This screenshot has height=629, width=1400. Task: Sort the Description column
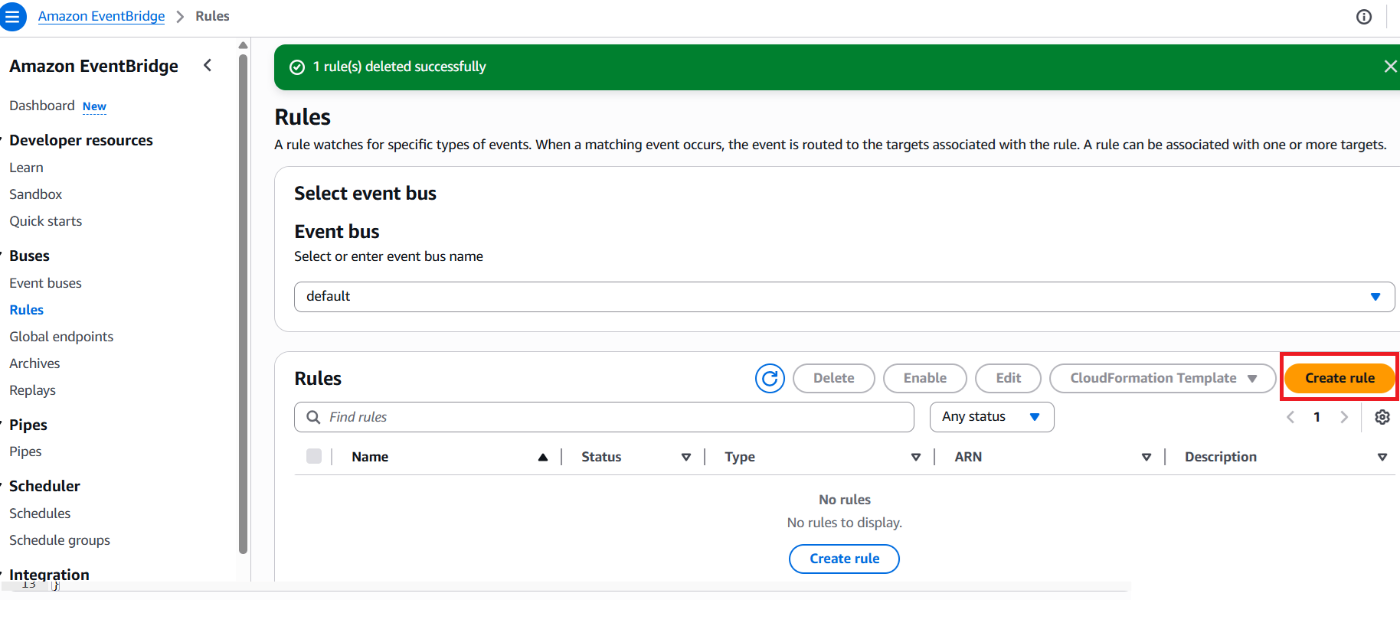click(1382, 457)
